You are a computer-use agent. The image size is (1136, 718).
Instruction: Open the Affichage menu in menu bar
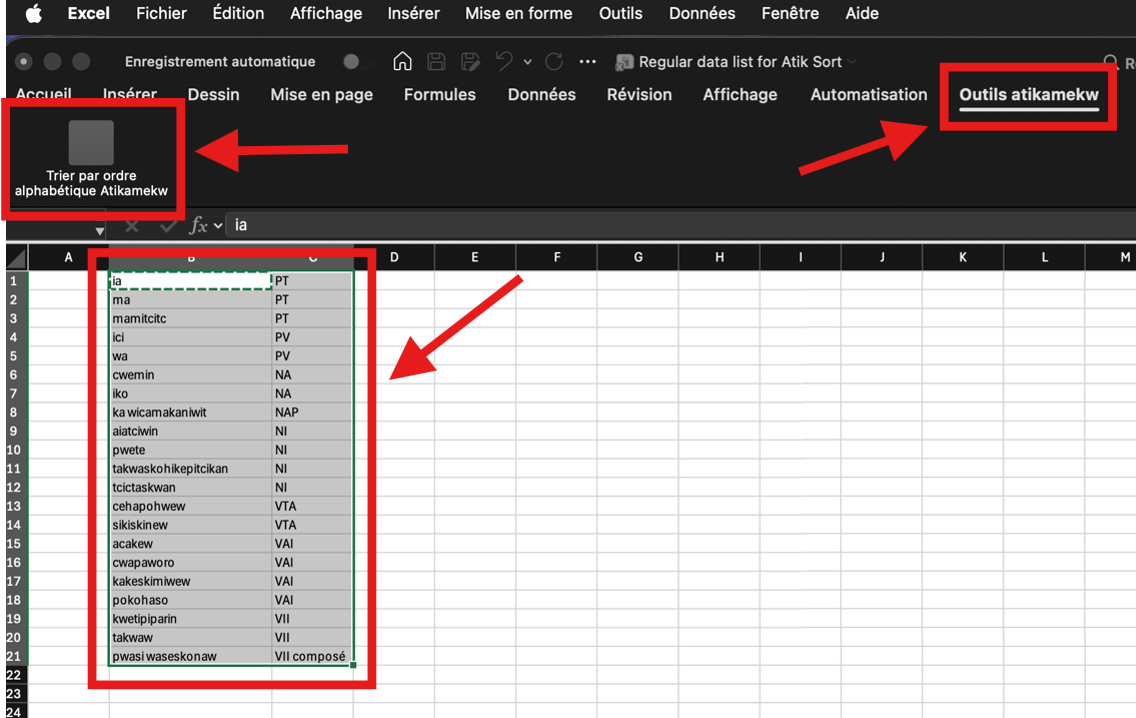tap(325, 13)
